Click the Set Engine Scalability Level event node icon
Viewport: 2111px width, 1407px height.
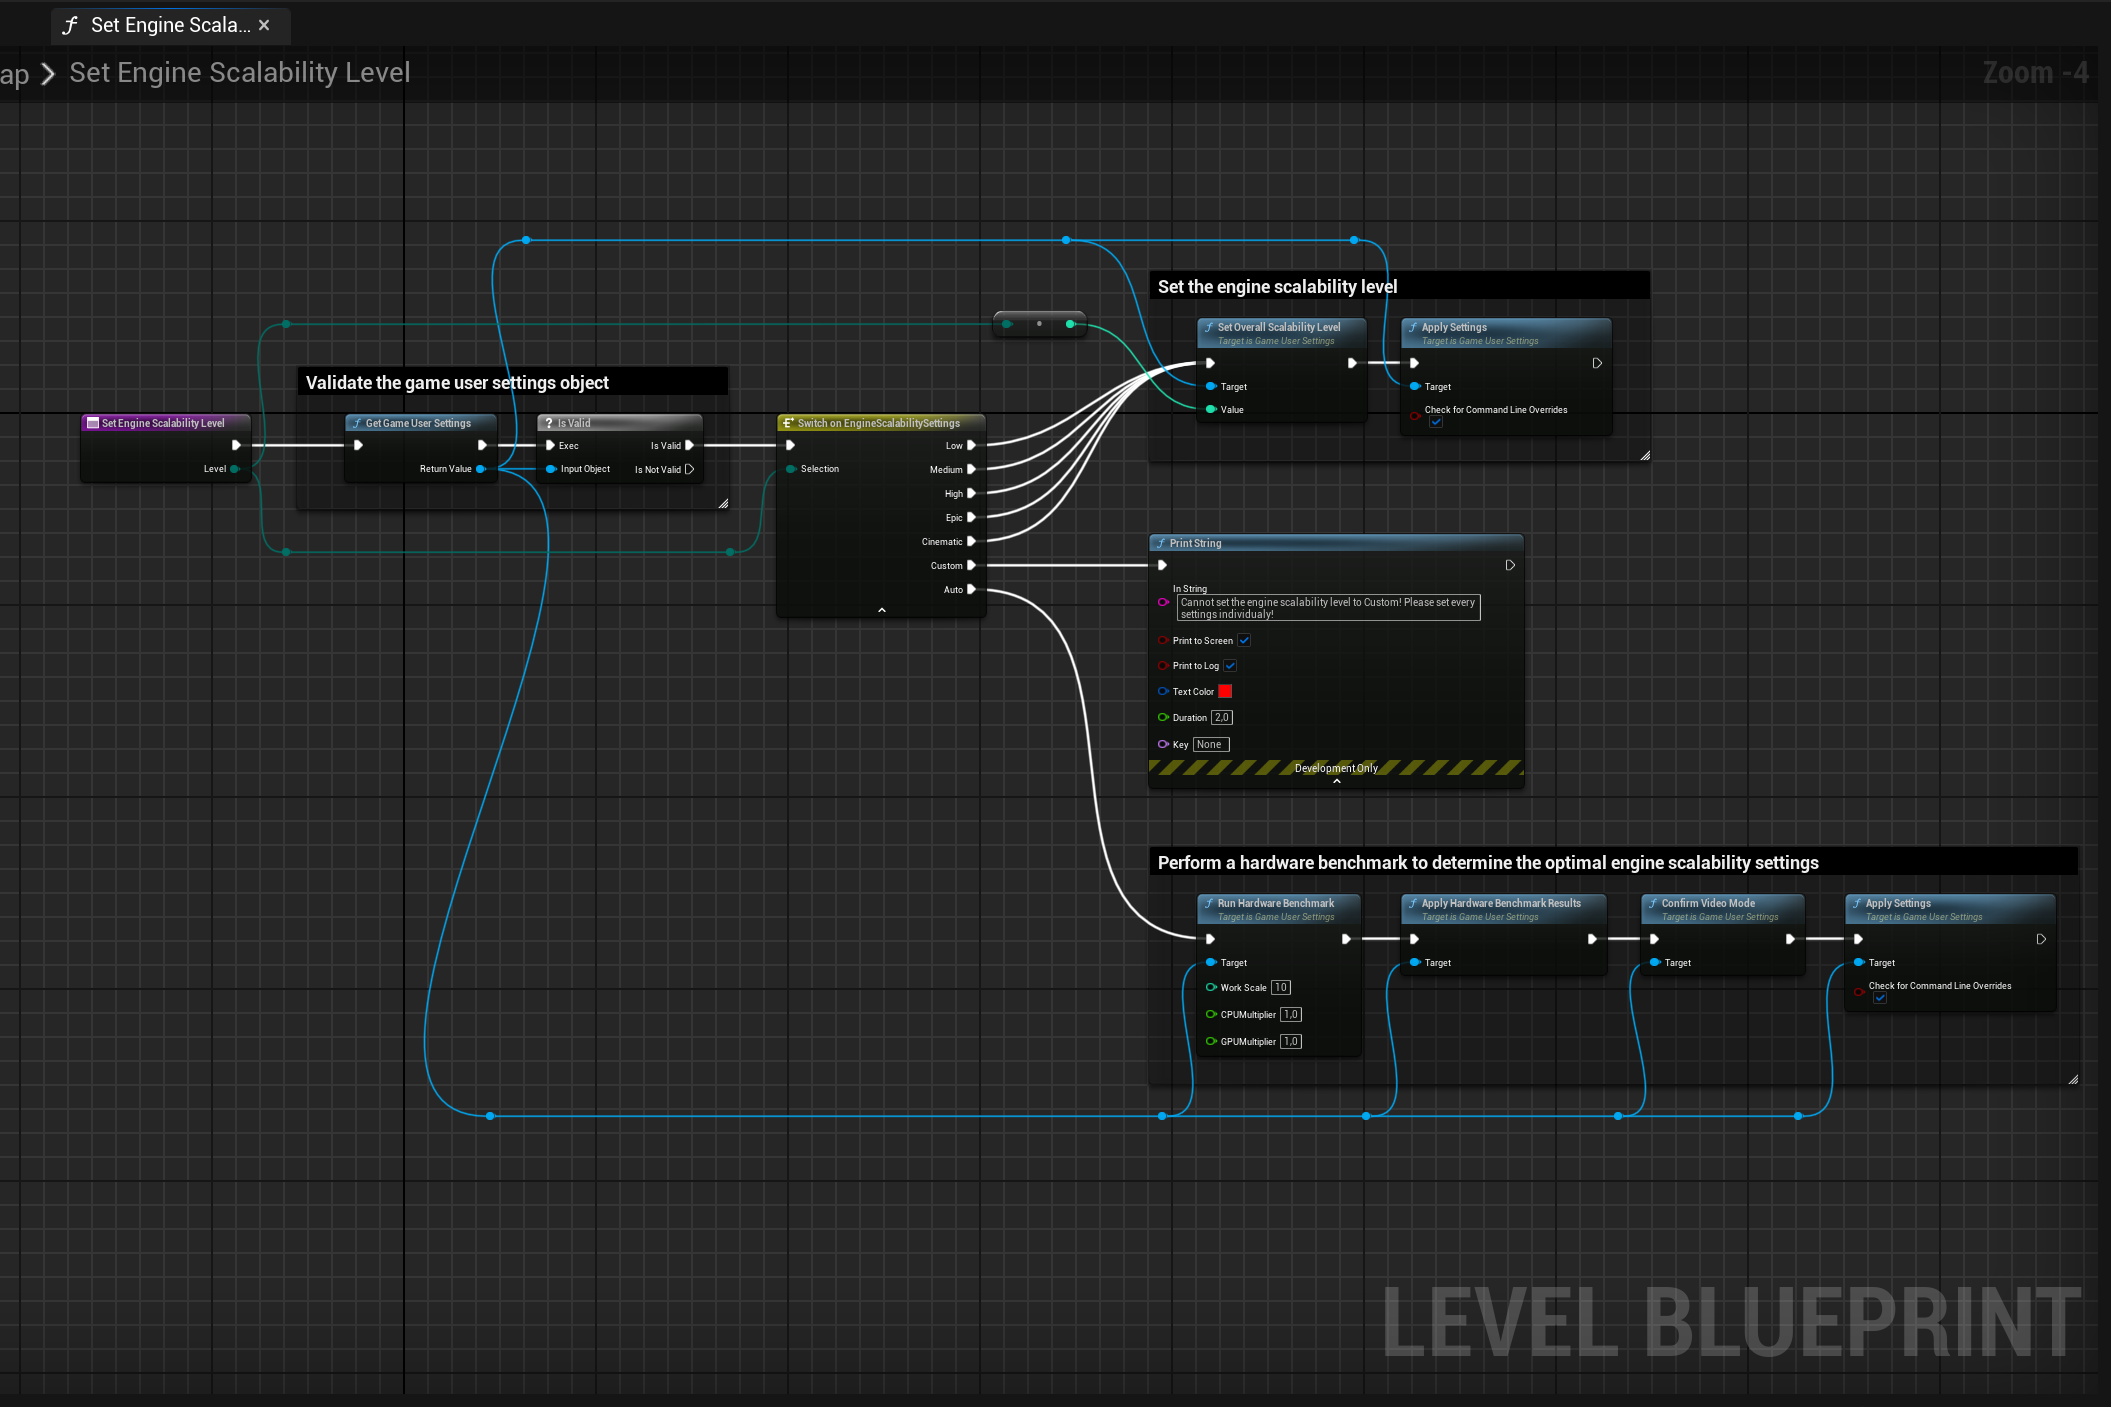pyautogui.click(x=93, y=422)
